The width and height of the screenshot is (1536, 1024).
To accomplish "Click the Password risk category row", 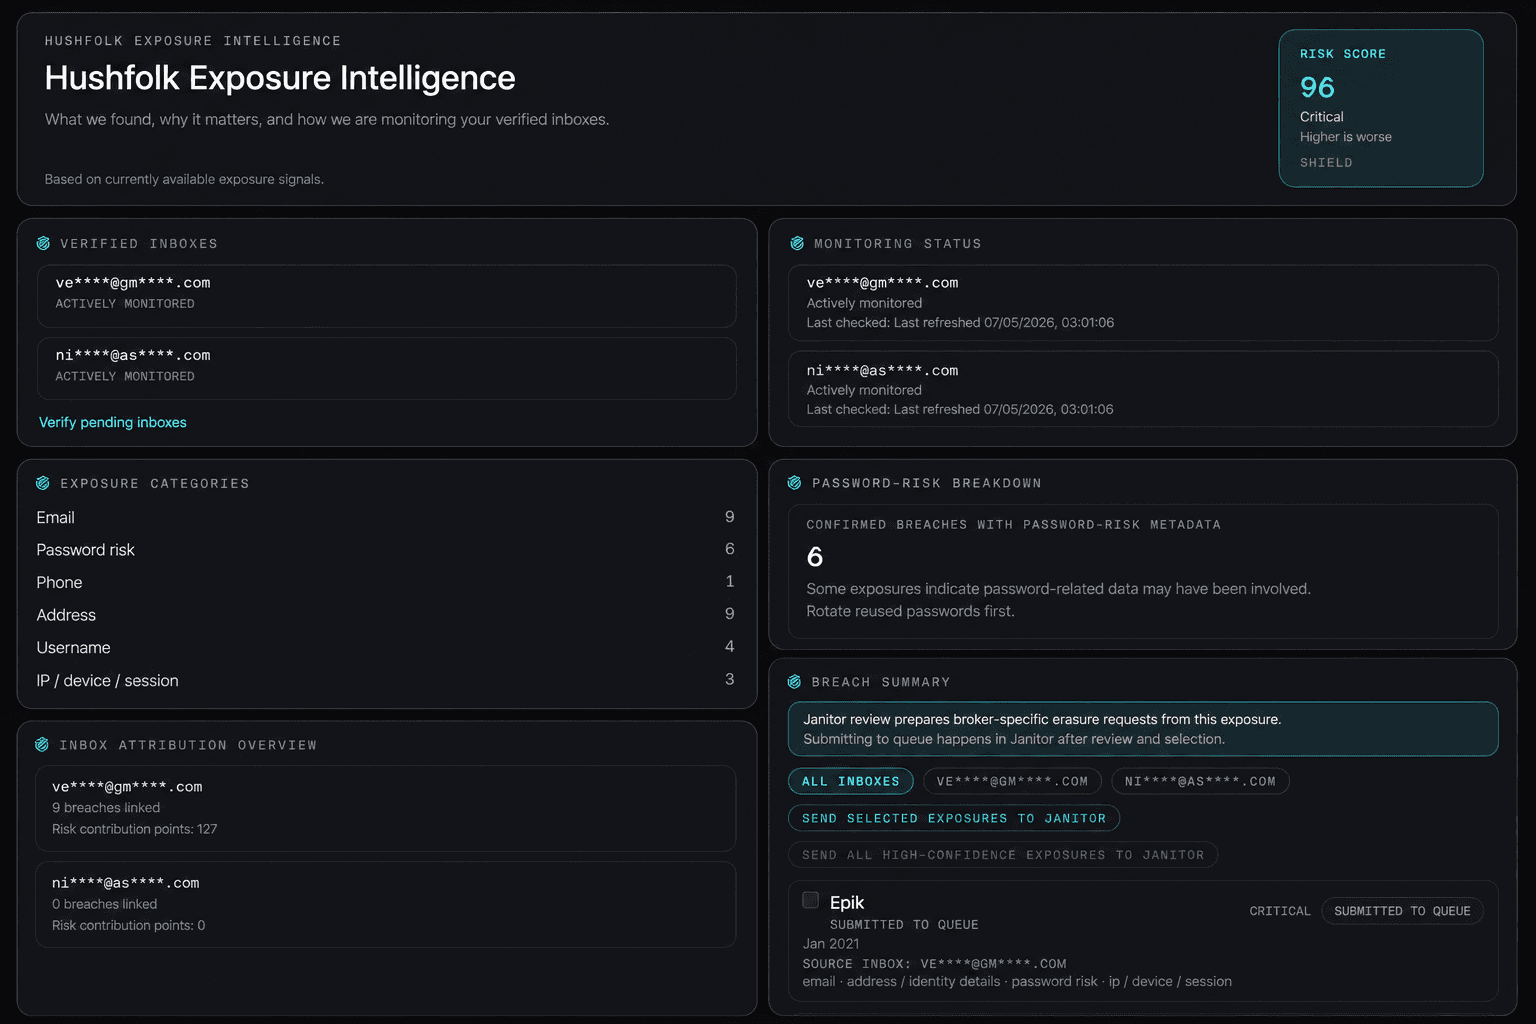I will pos(386,550).
